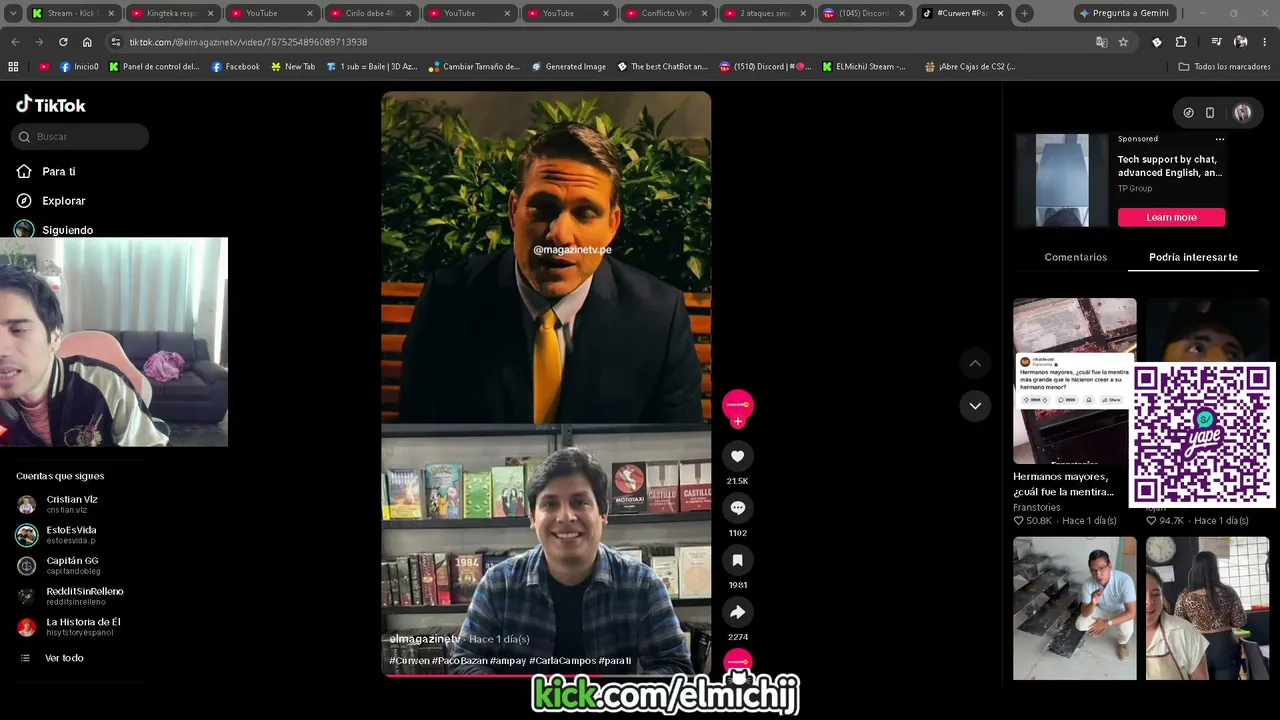Image resolution: width=1280 pixels, height=720 pixels.
Task: Like the video with the heart icon
Action: (738, 456)
